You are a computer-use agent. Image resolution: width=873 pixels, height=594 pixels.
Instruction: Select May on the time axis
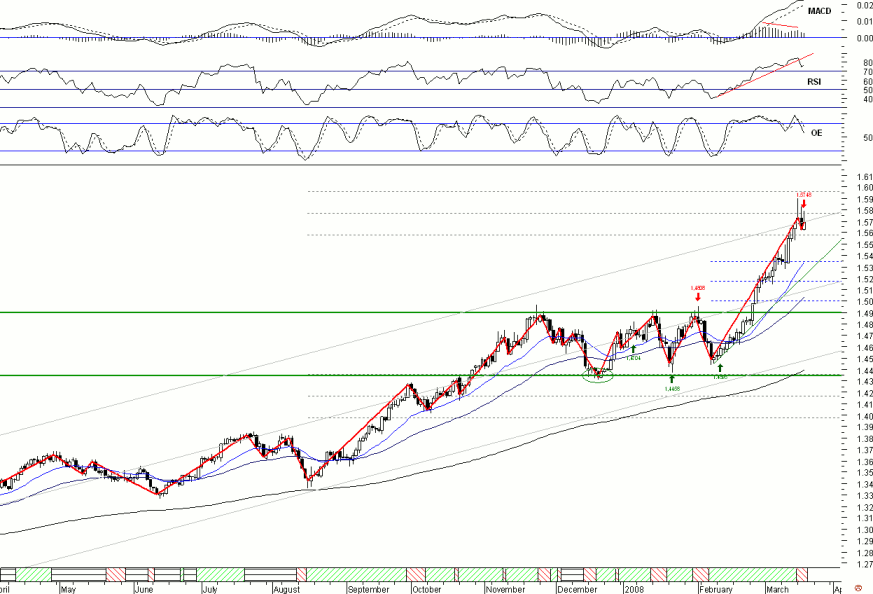tap(68, 589)
